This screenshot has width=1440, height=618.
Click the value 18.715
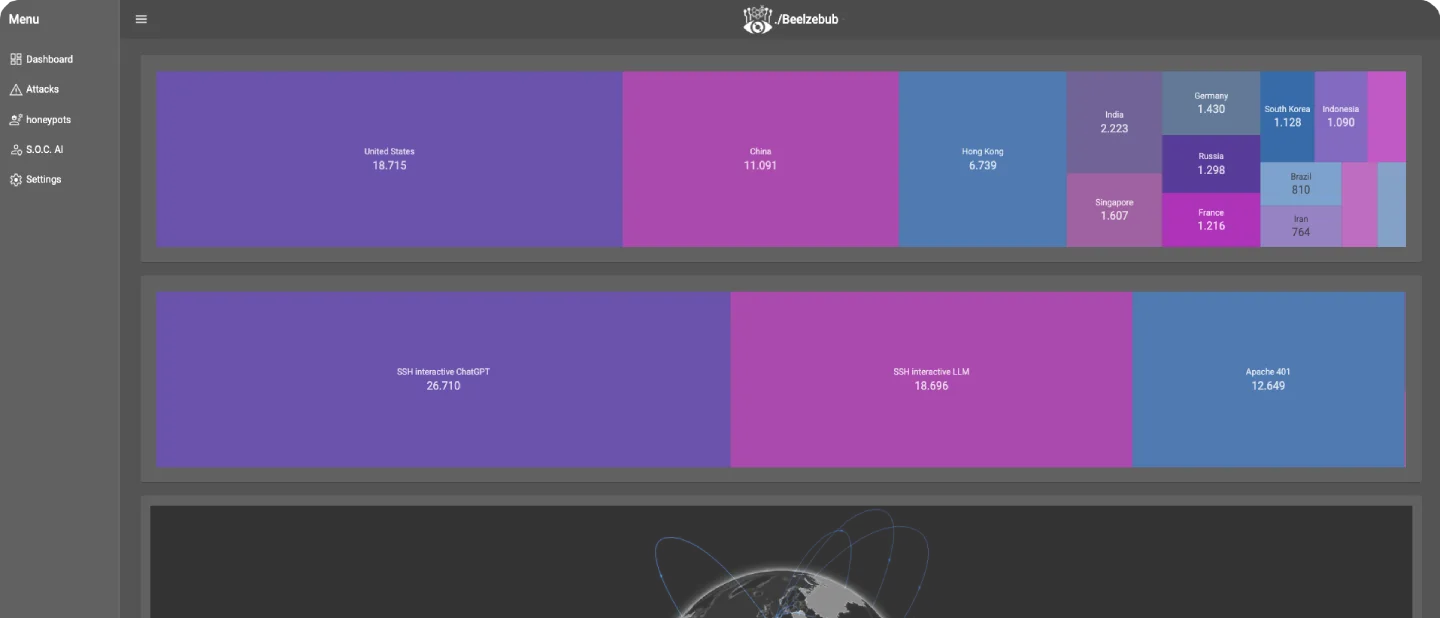point(389,165)
